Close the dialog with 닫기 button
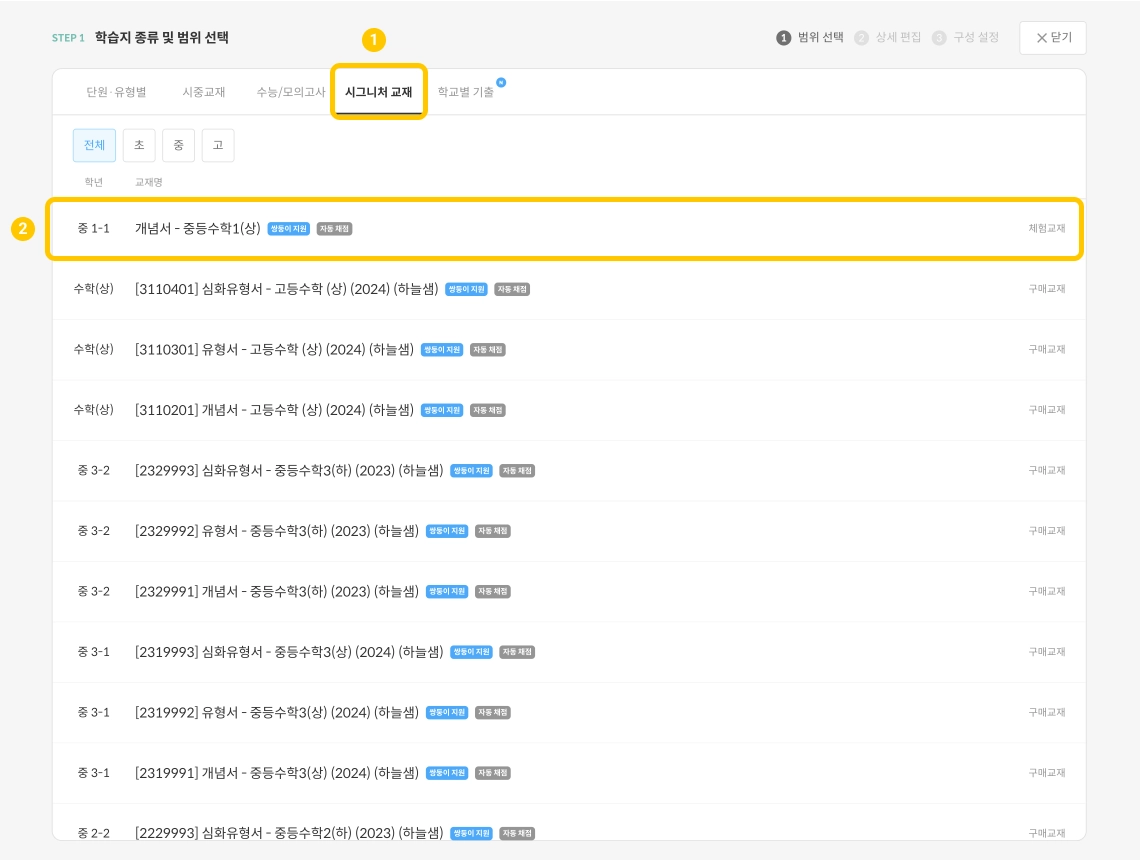The height and width of the screenshot is (860, 1140). (1053, 38)
